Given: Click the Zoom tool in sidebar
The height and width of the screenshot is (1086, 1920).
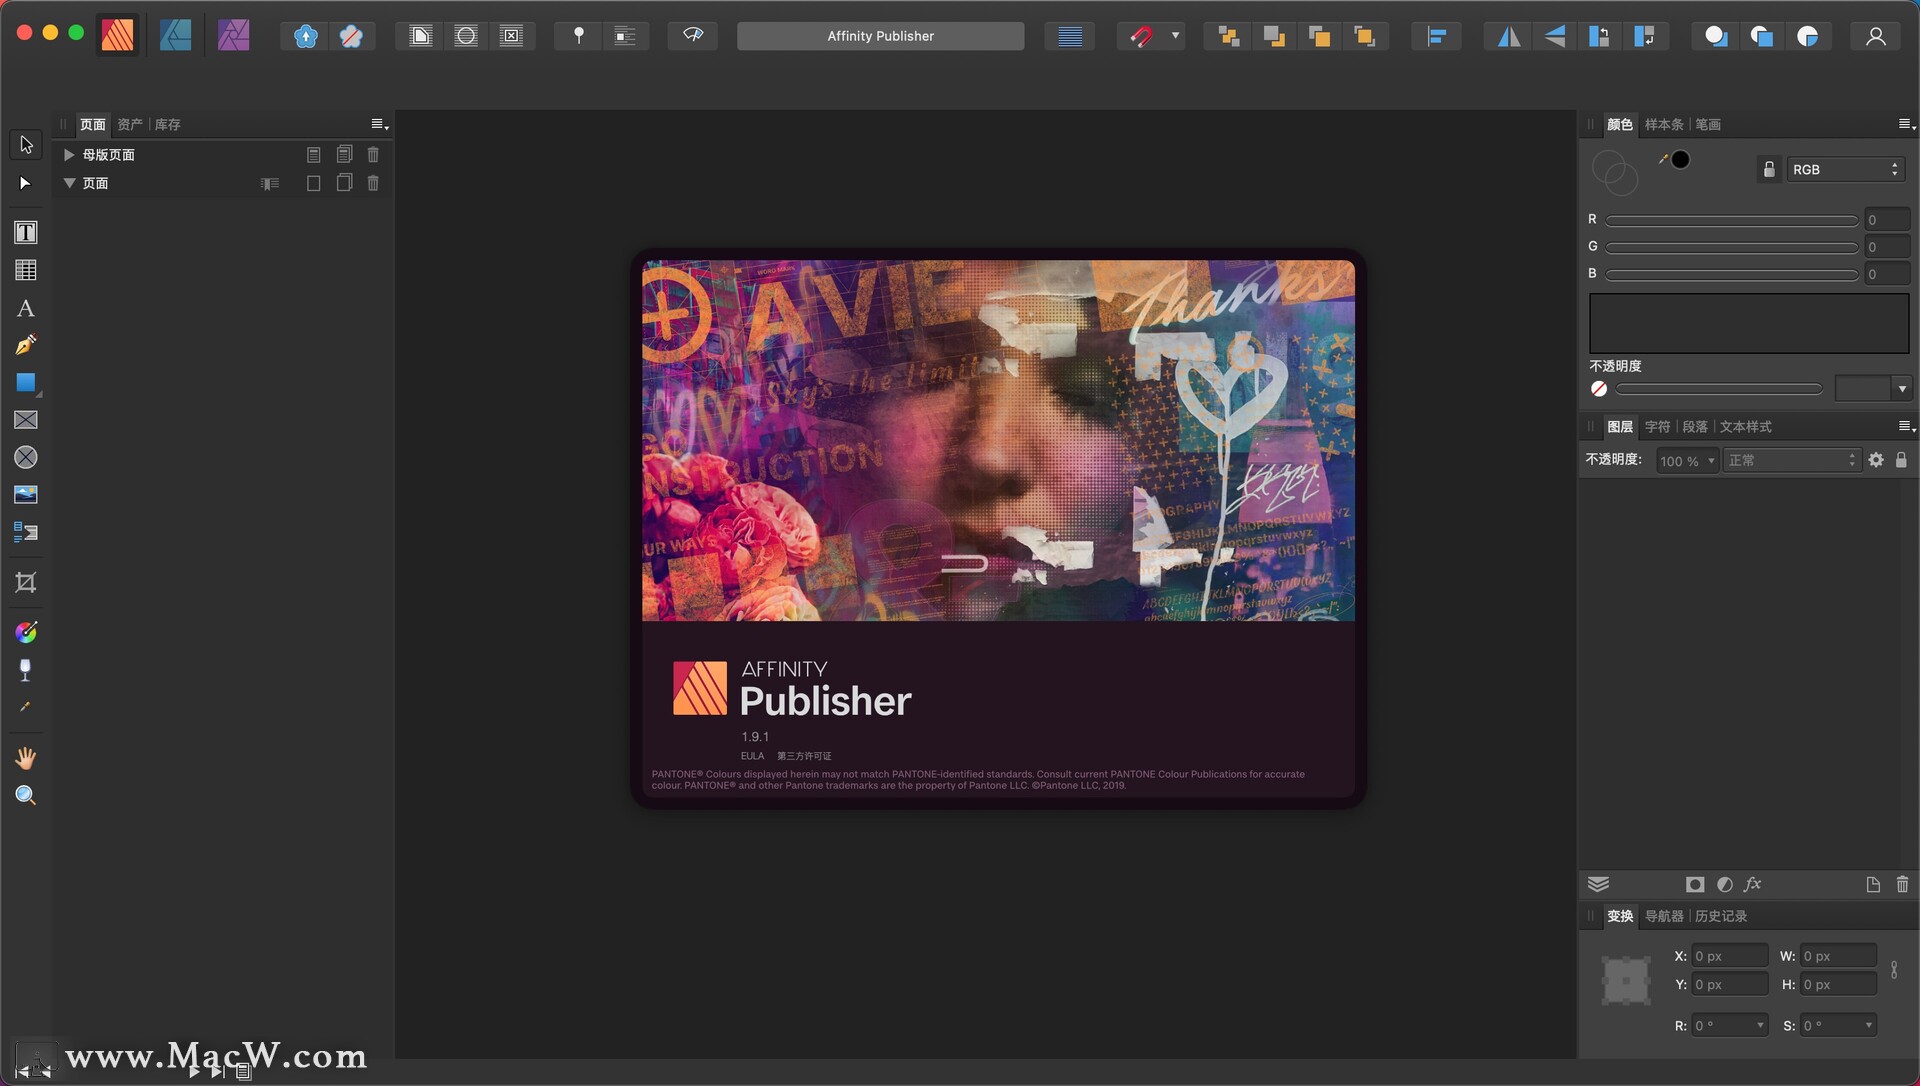Looking at the screenshot, I should (x=24, y=793).
